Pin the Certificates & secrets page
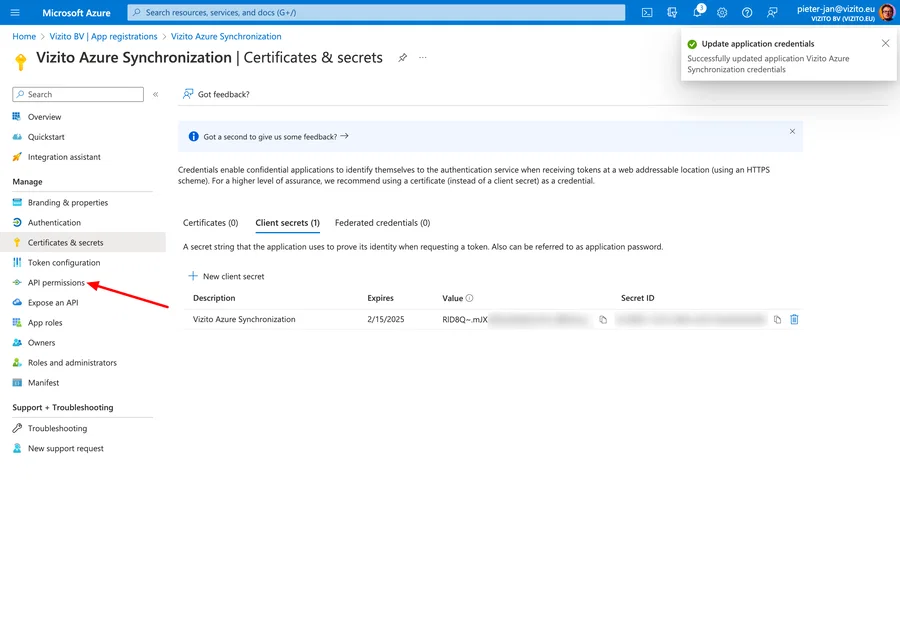 (x=403, y=58)
